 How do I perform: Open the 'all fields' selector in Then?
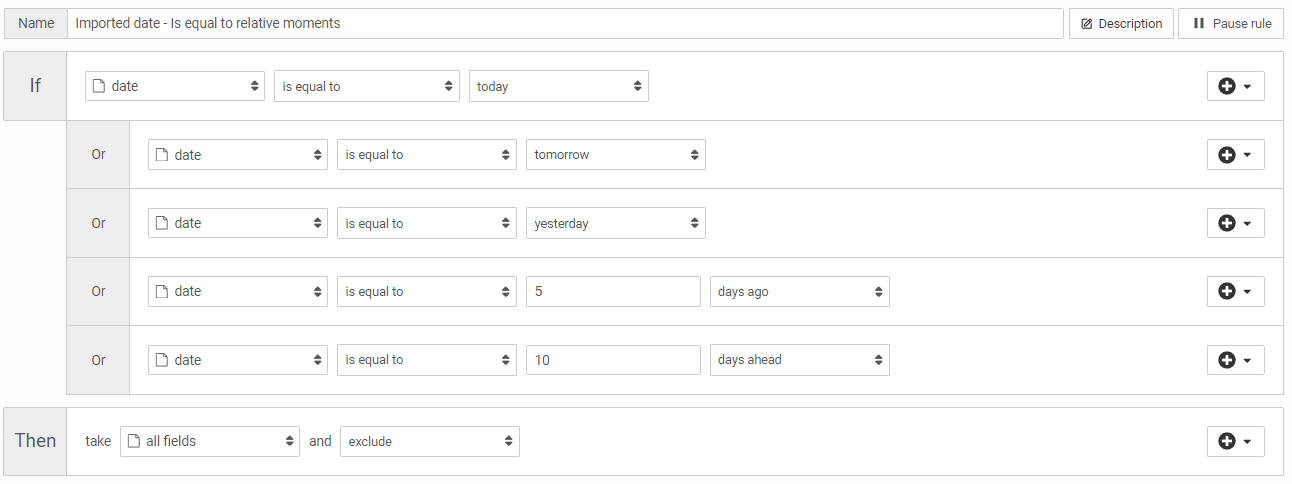(x=209, y=441)
